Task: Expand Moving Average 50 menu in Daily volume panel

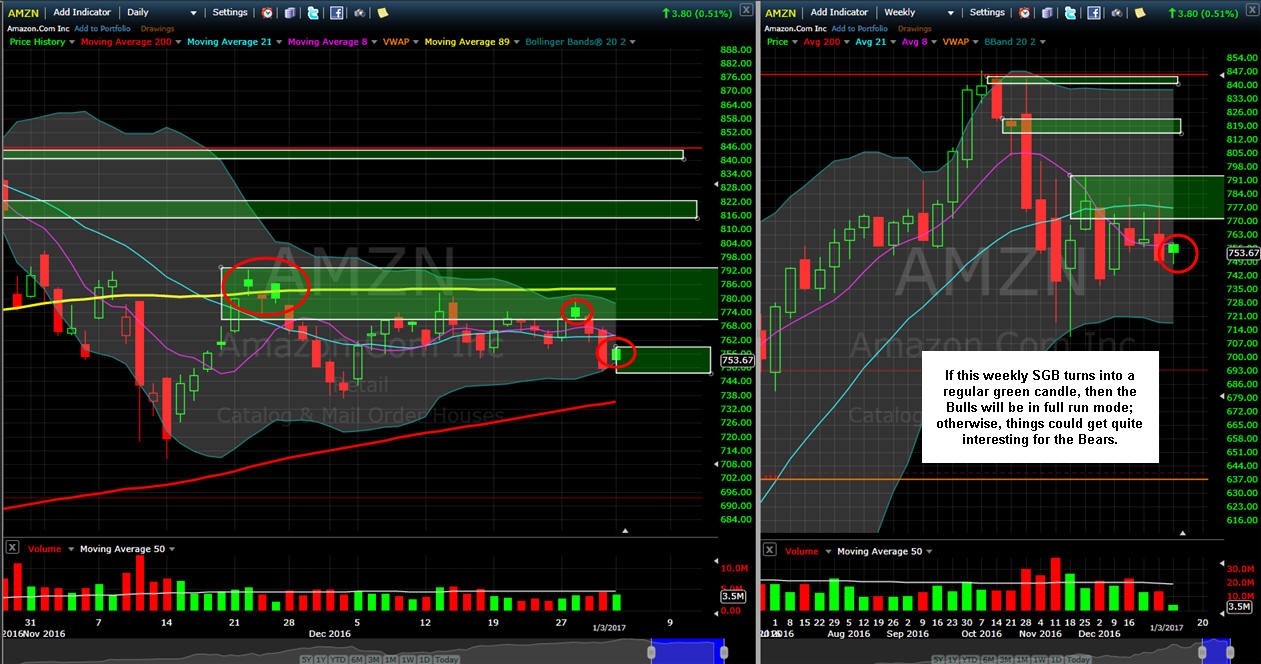Action: pyautogui.click(x=172, y=549)
